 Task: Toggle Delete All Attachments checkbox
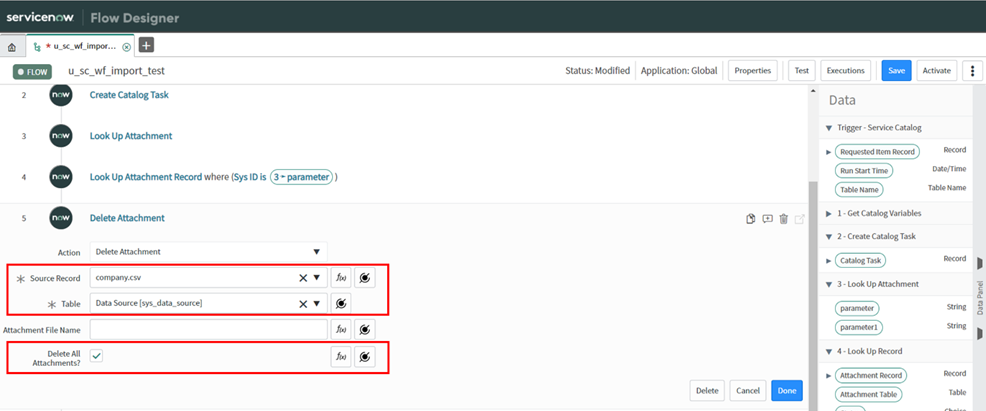97,356
